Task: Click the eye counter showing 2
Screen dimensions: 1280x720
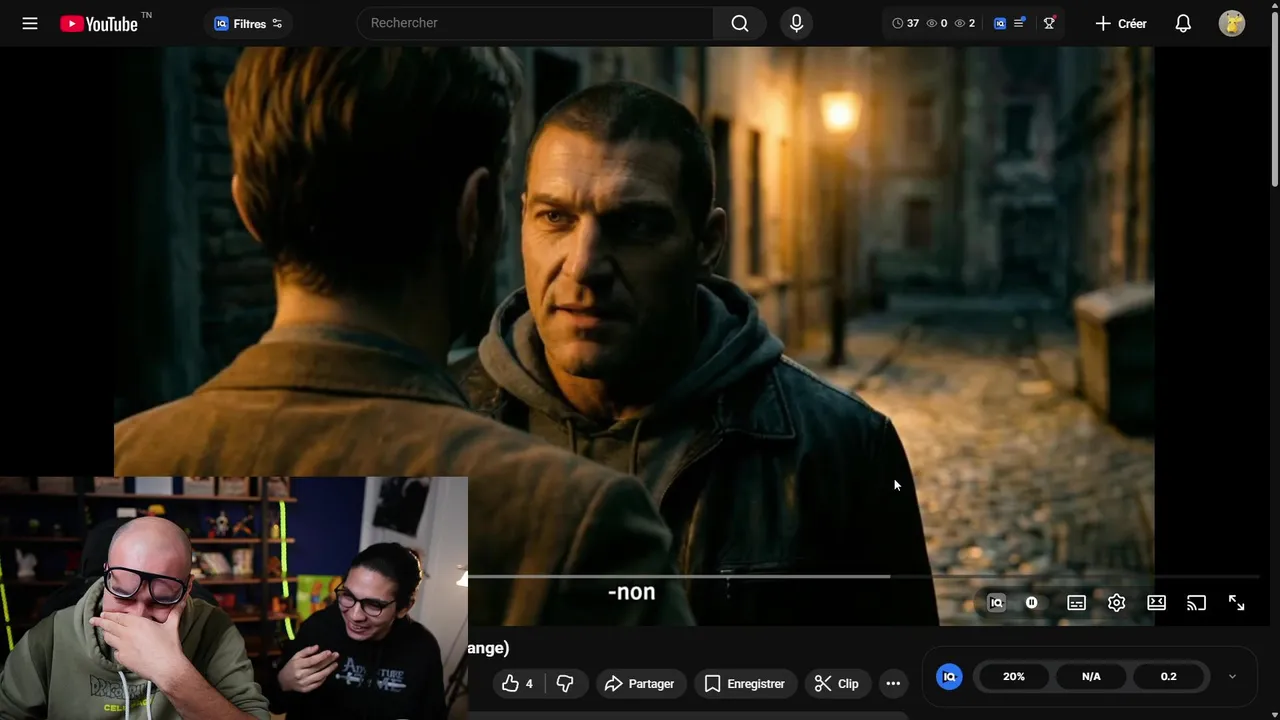Action: 965,23
